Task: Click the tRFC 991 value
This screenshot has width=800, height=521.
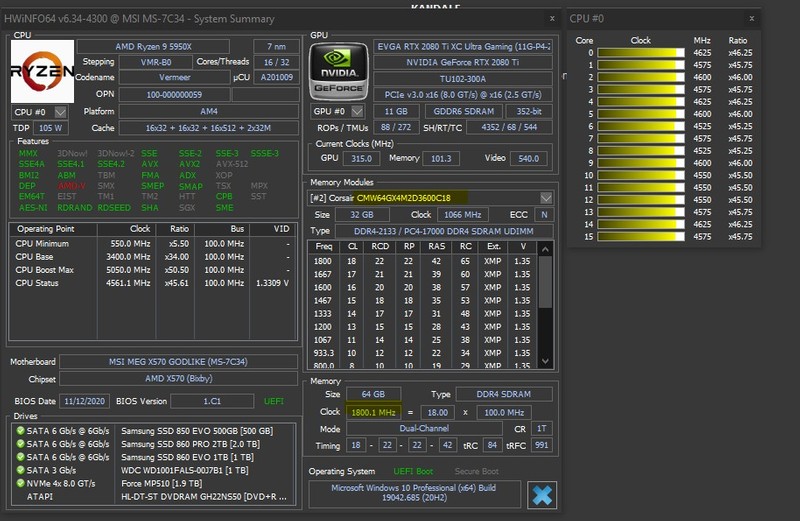Action: click(541, 445)
